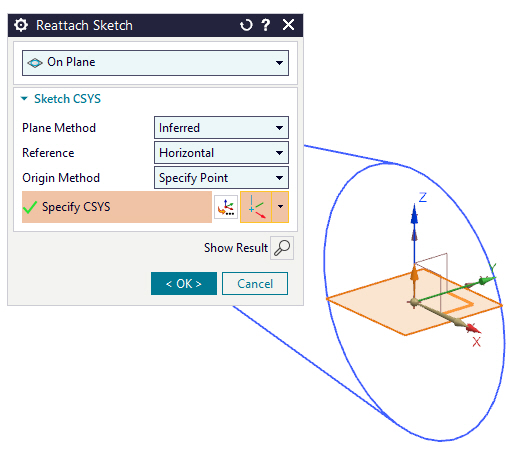The width and height of the screenshot is (510, 449).
Task: Click the Cancel button
Action: [x=255, y=284]
